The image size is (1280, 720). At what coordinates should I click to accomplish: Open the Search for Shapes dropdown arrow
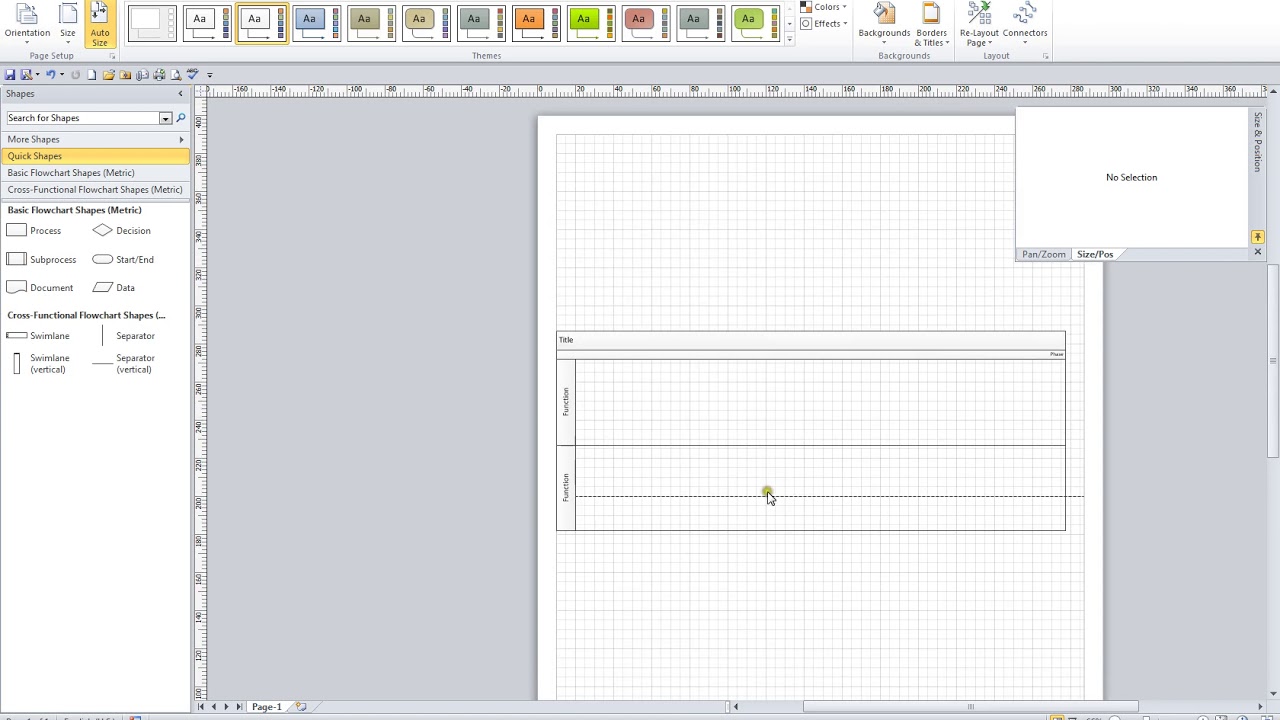tap(165, 118)
